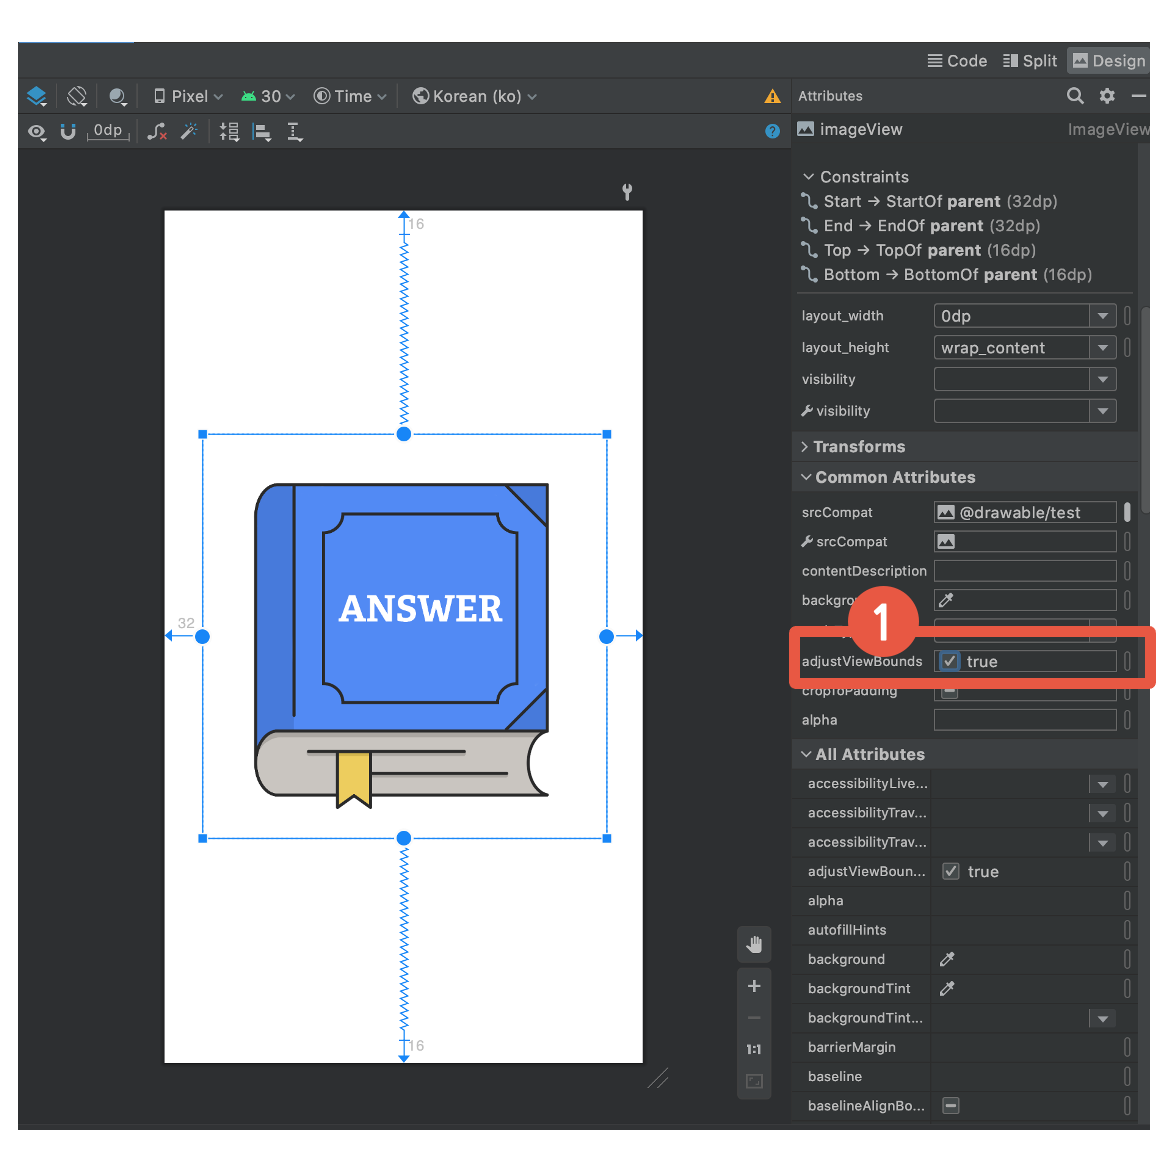Open layout_height dropdown arrow

[x=1102, y=347]
